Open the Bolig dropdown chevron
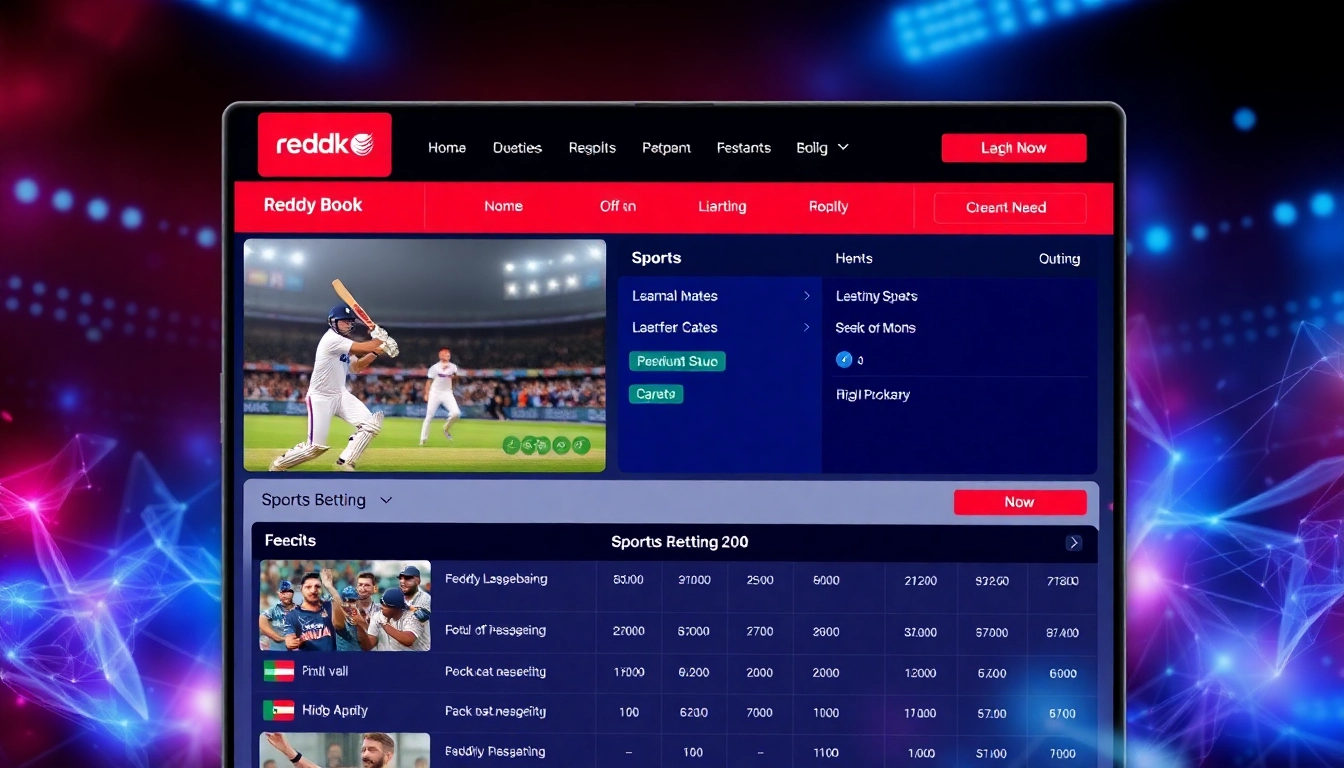This screenshot has width=1344, height=768. pyautogui.click(x=843, y=147)
